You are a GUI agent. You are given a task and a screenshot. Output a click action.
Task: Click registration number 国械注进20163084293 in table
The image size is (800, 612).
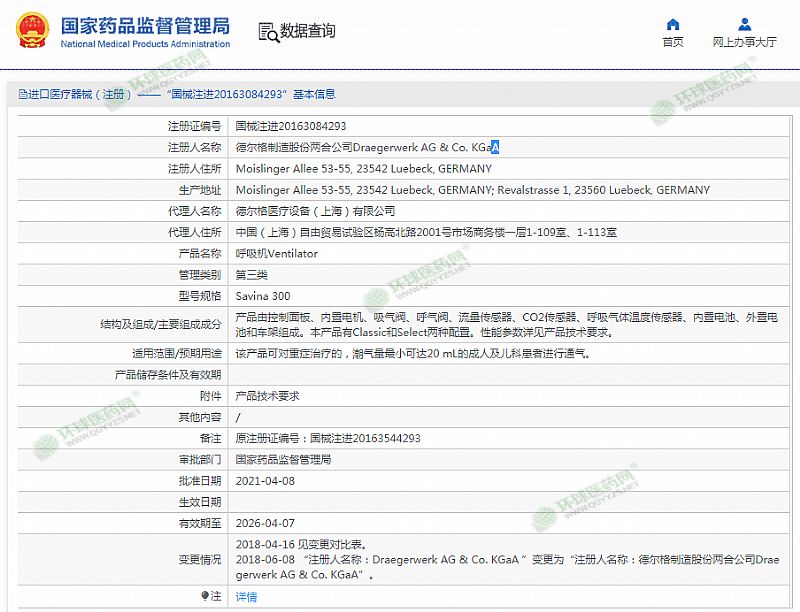290,126
